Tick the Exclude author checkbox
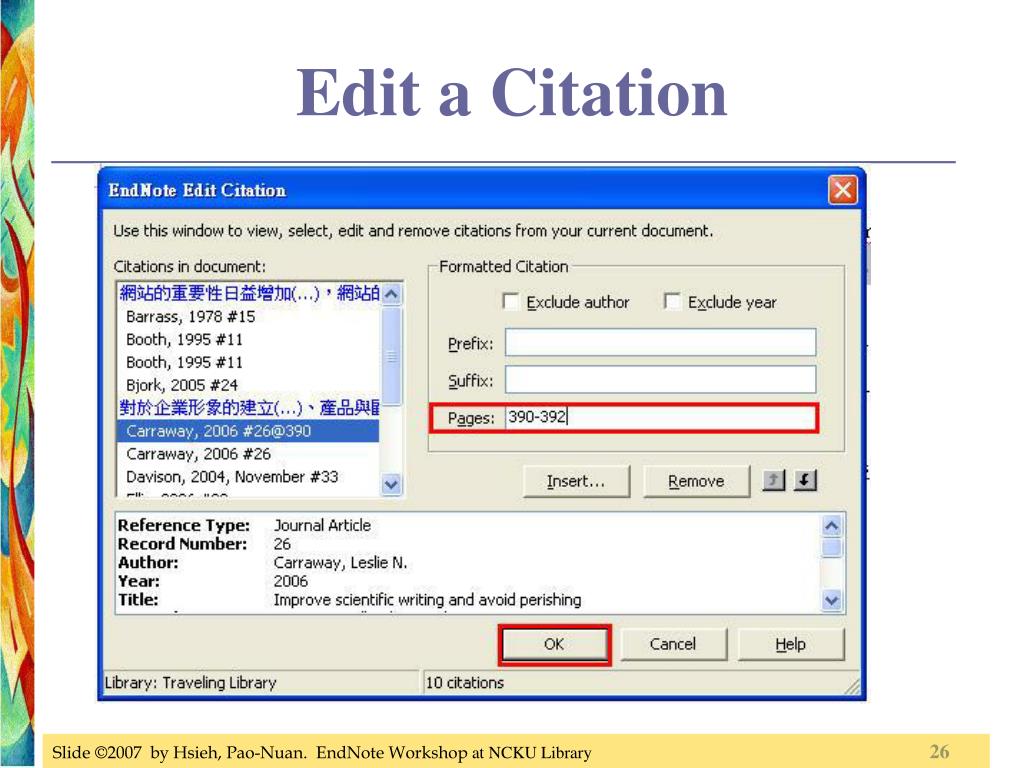 [x=511, y=302]
